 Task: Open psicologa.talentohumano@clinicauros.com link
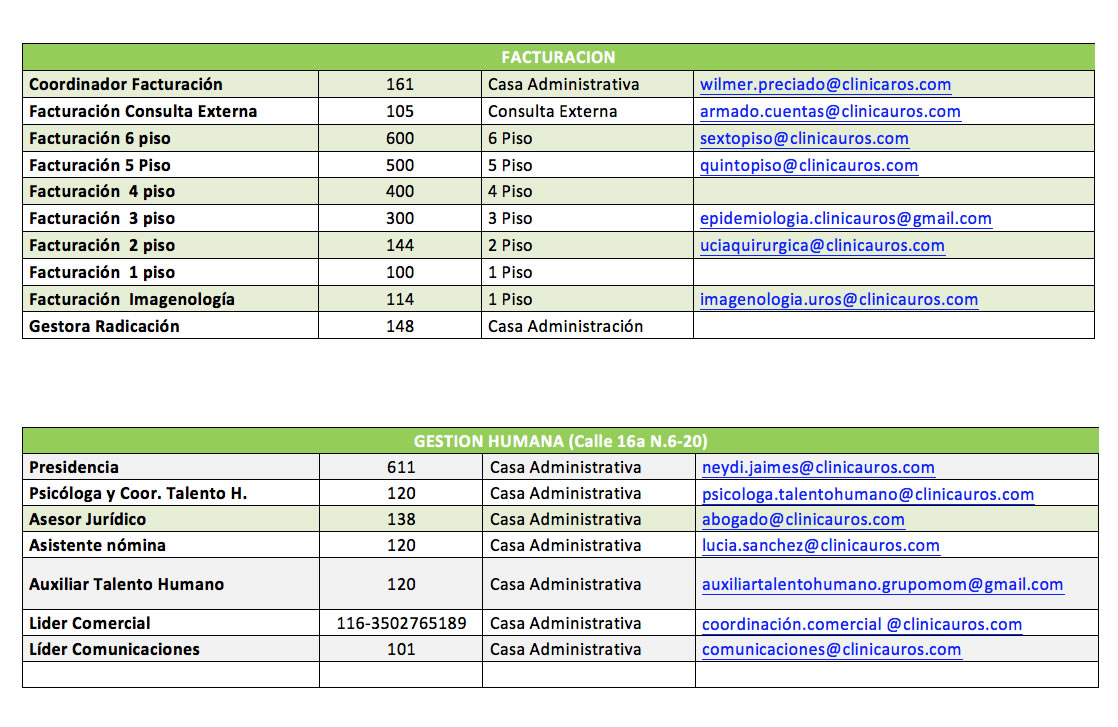coord(868,495)
